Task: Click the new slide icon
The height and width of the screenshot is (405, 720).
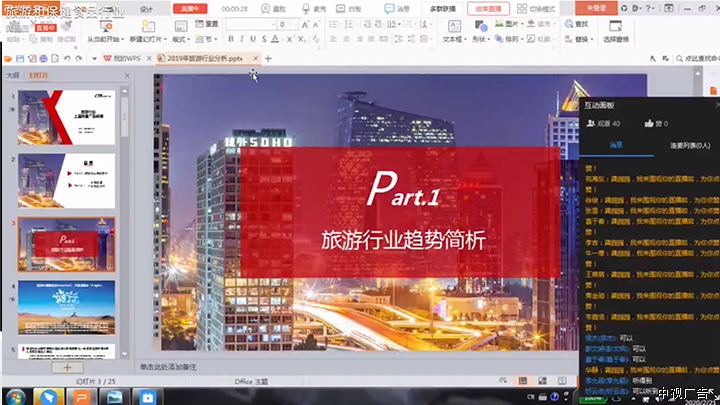Action: pos(148,26)
